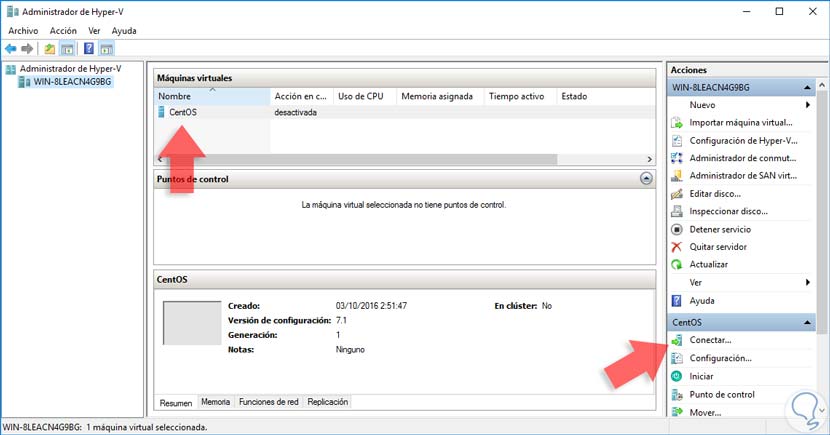Click the Up one level folder icon
Viewport: 830px width, 435px height.
point(49,49)
